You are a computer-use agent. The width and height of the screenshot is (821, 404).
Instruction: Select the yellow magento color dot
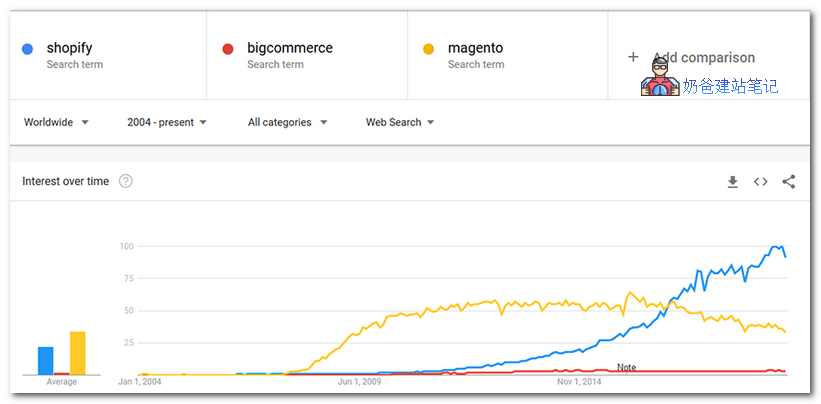428,49
